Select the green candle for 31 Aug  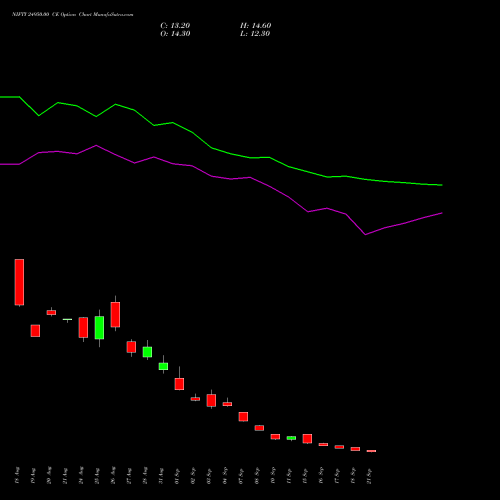163,366
